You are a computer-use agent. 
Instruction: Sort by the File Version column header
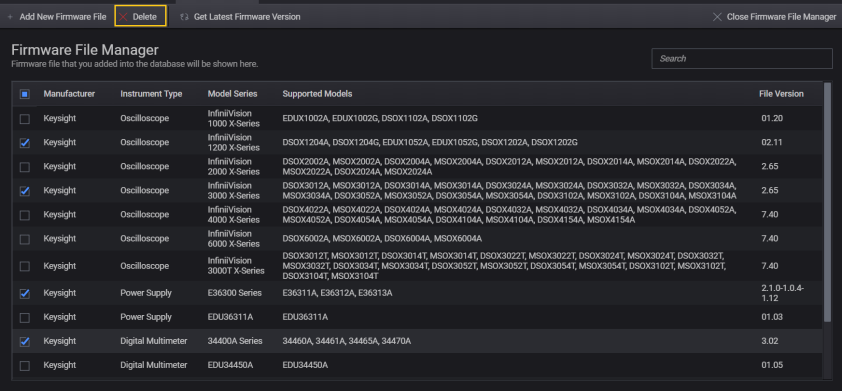pyautogui.click(x=781, y=93)
